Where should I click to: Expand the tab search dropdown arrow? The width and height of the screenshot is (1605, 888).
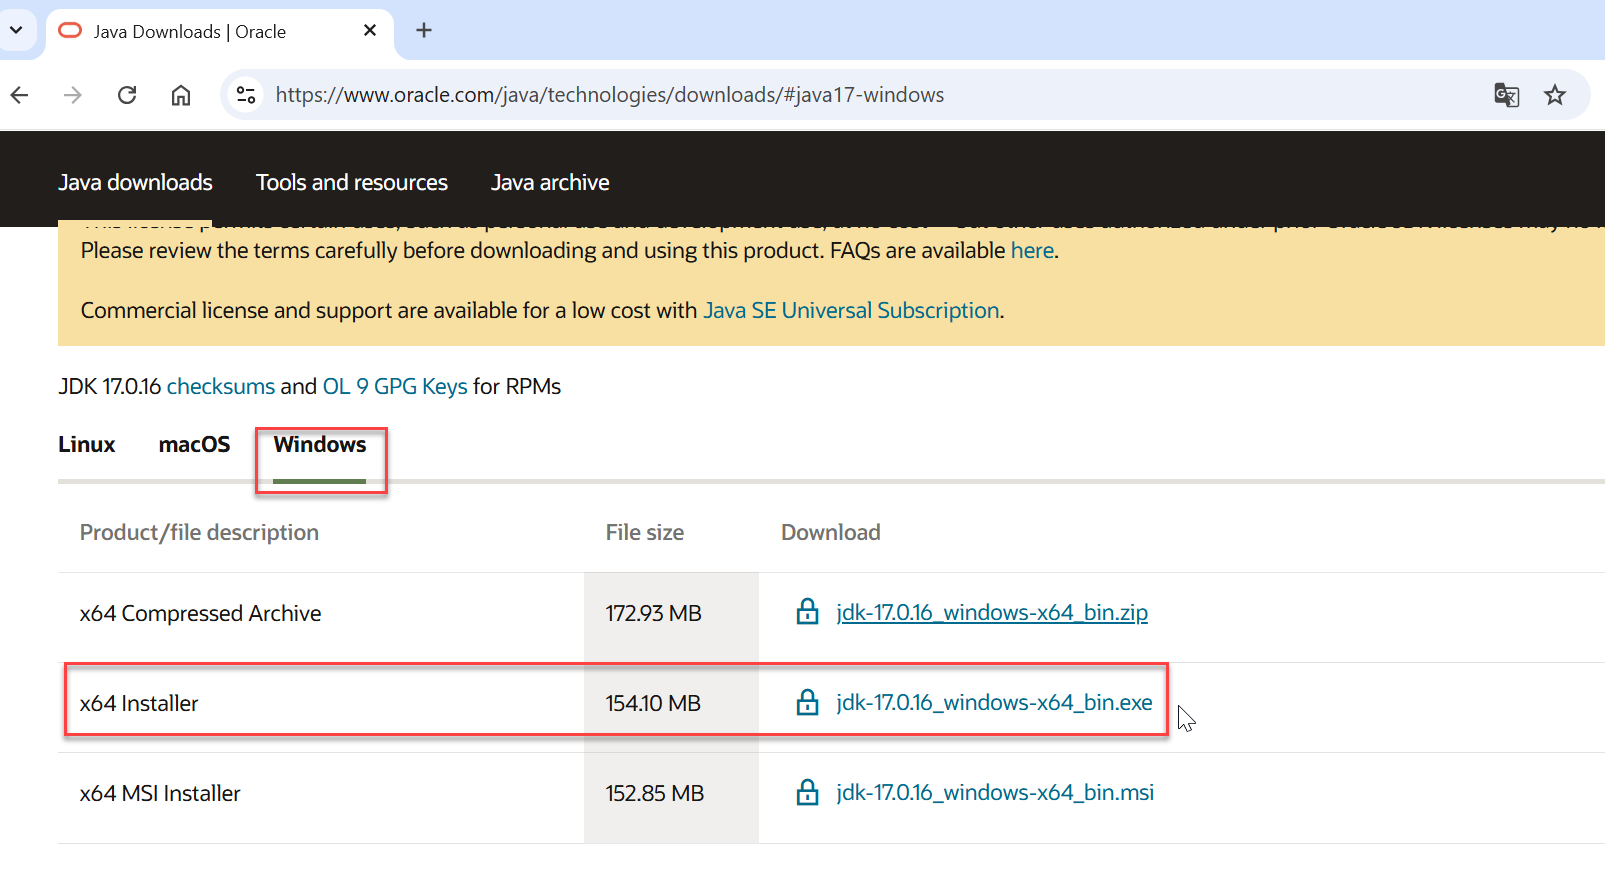[16, 30]
